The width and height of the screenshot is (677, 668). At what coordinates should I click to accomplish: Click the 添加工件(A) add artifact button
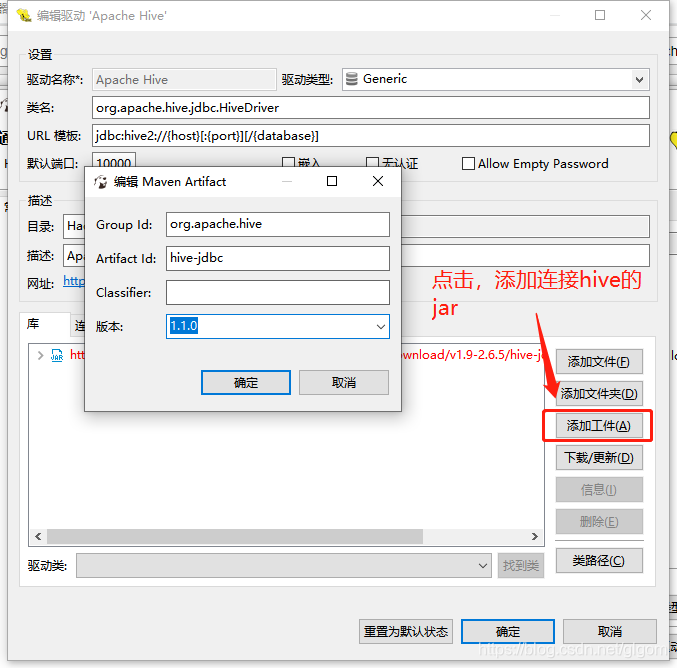click(599, 426)
